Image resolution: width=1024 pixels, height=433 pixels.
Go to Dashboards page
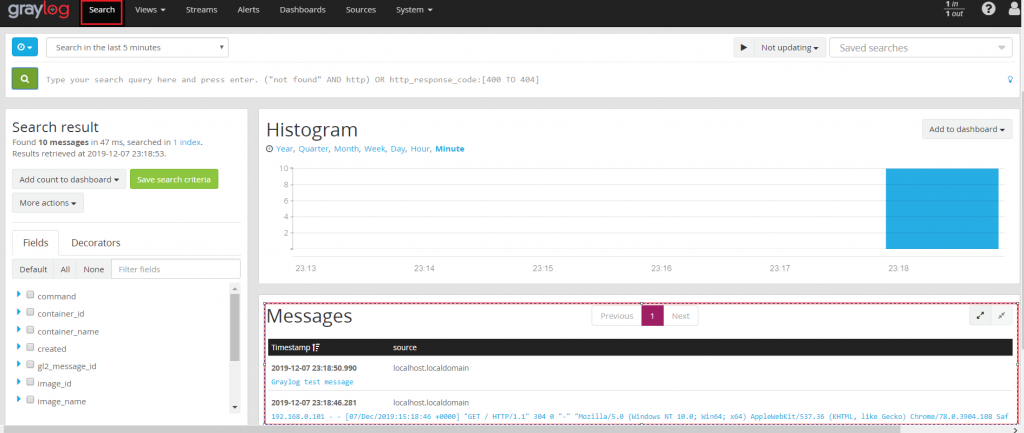[302, 10]
